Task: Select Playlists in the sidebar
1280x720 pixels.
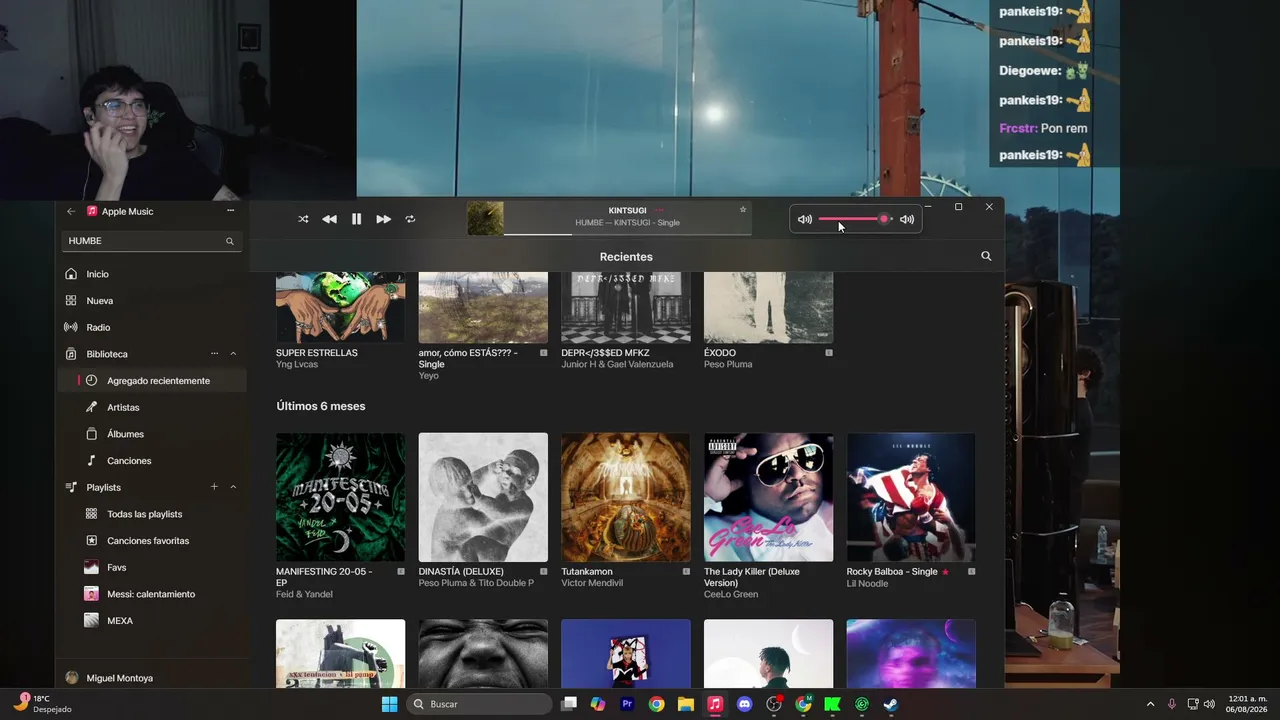Action: (103, 487)
